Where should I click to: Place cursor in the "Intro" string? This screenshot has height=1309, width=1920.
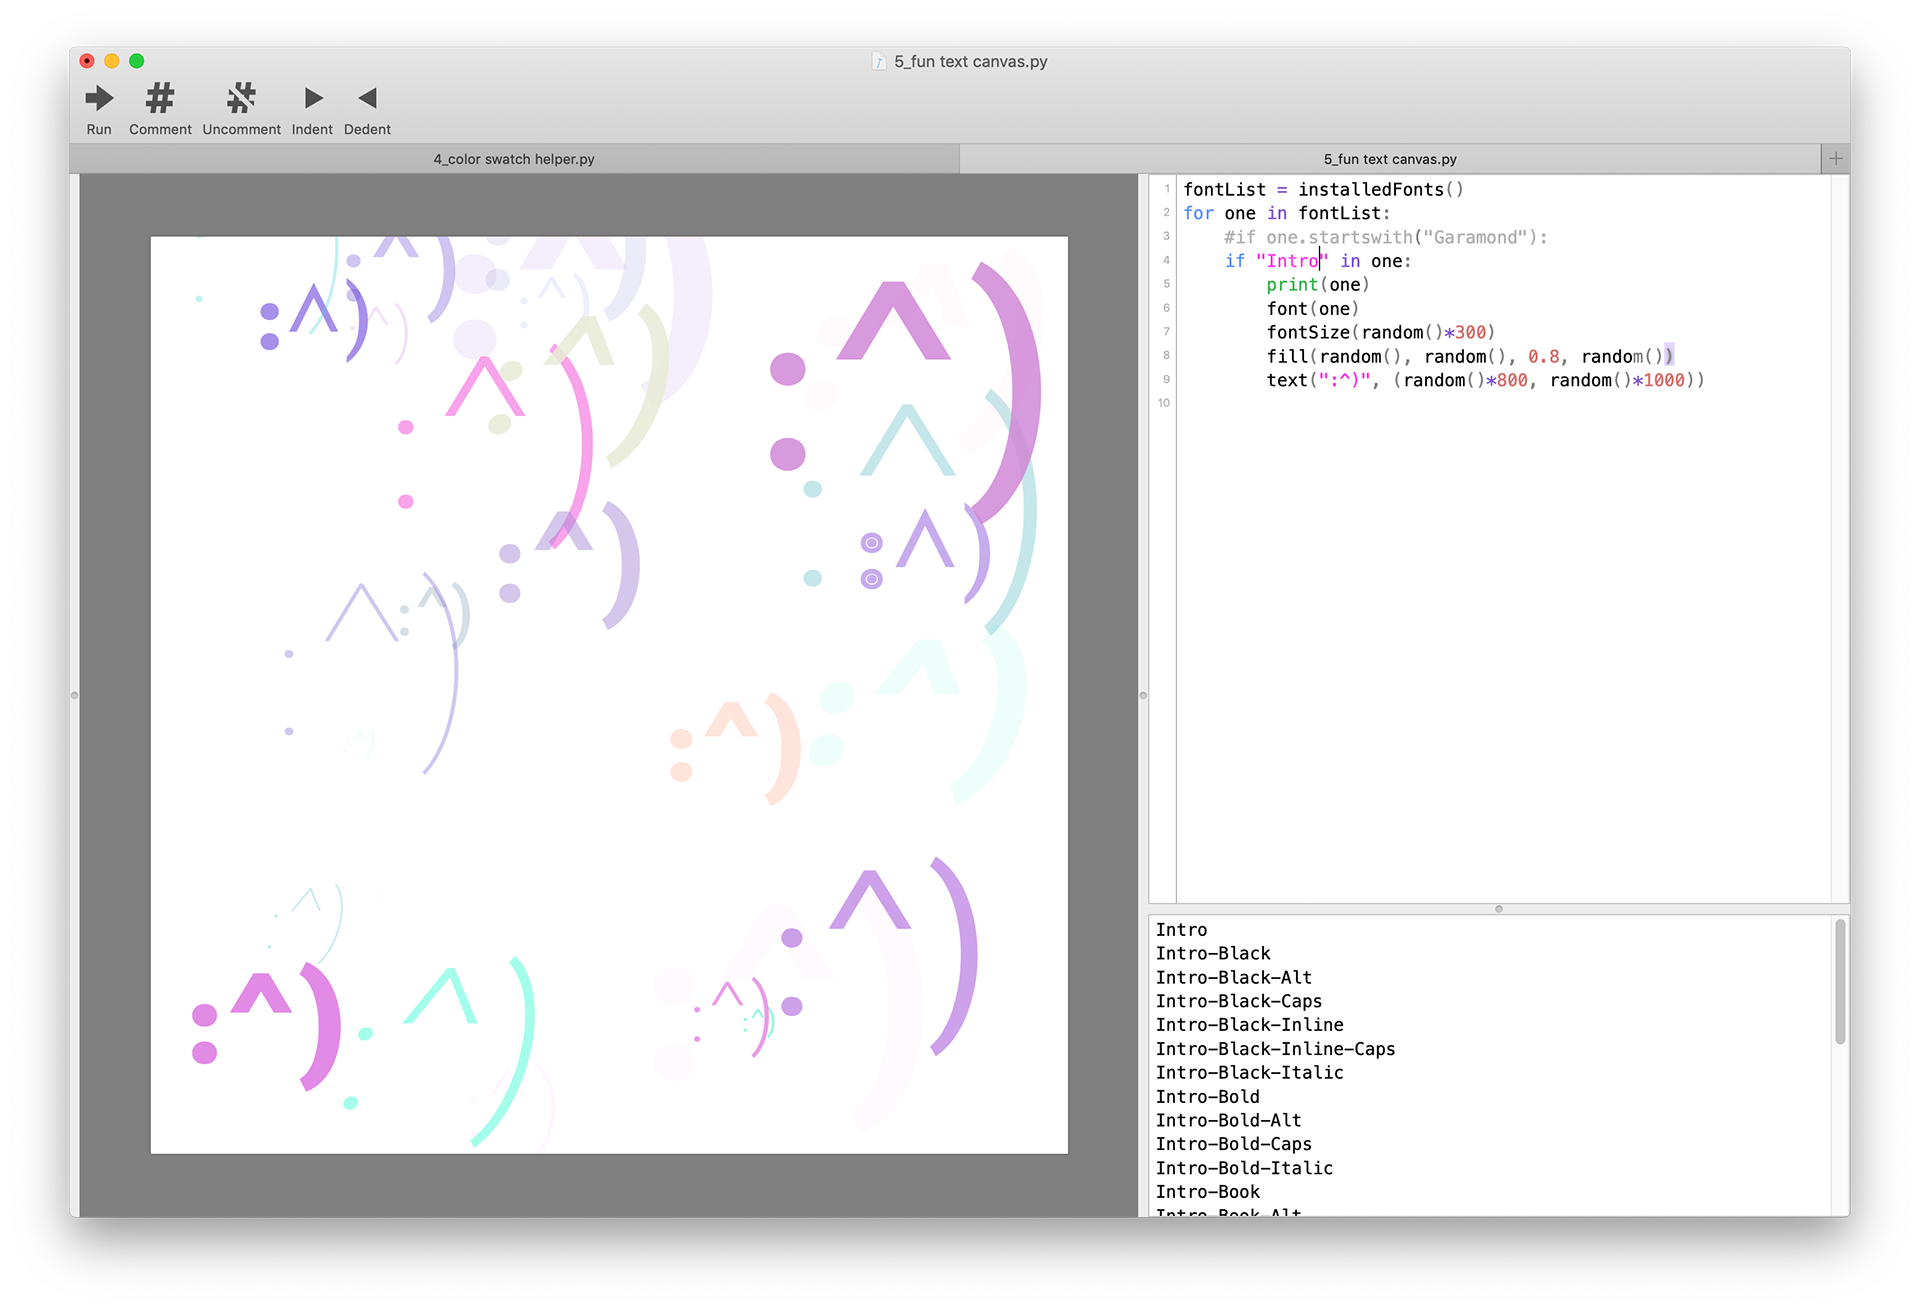1292,262
